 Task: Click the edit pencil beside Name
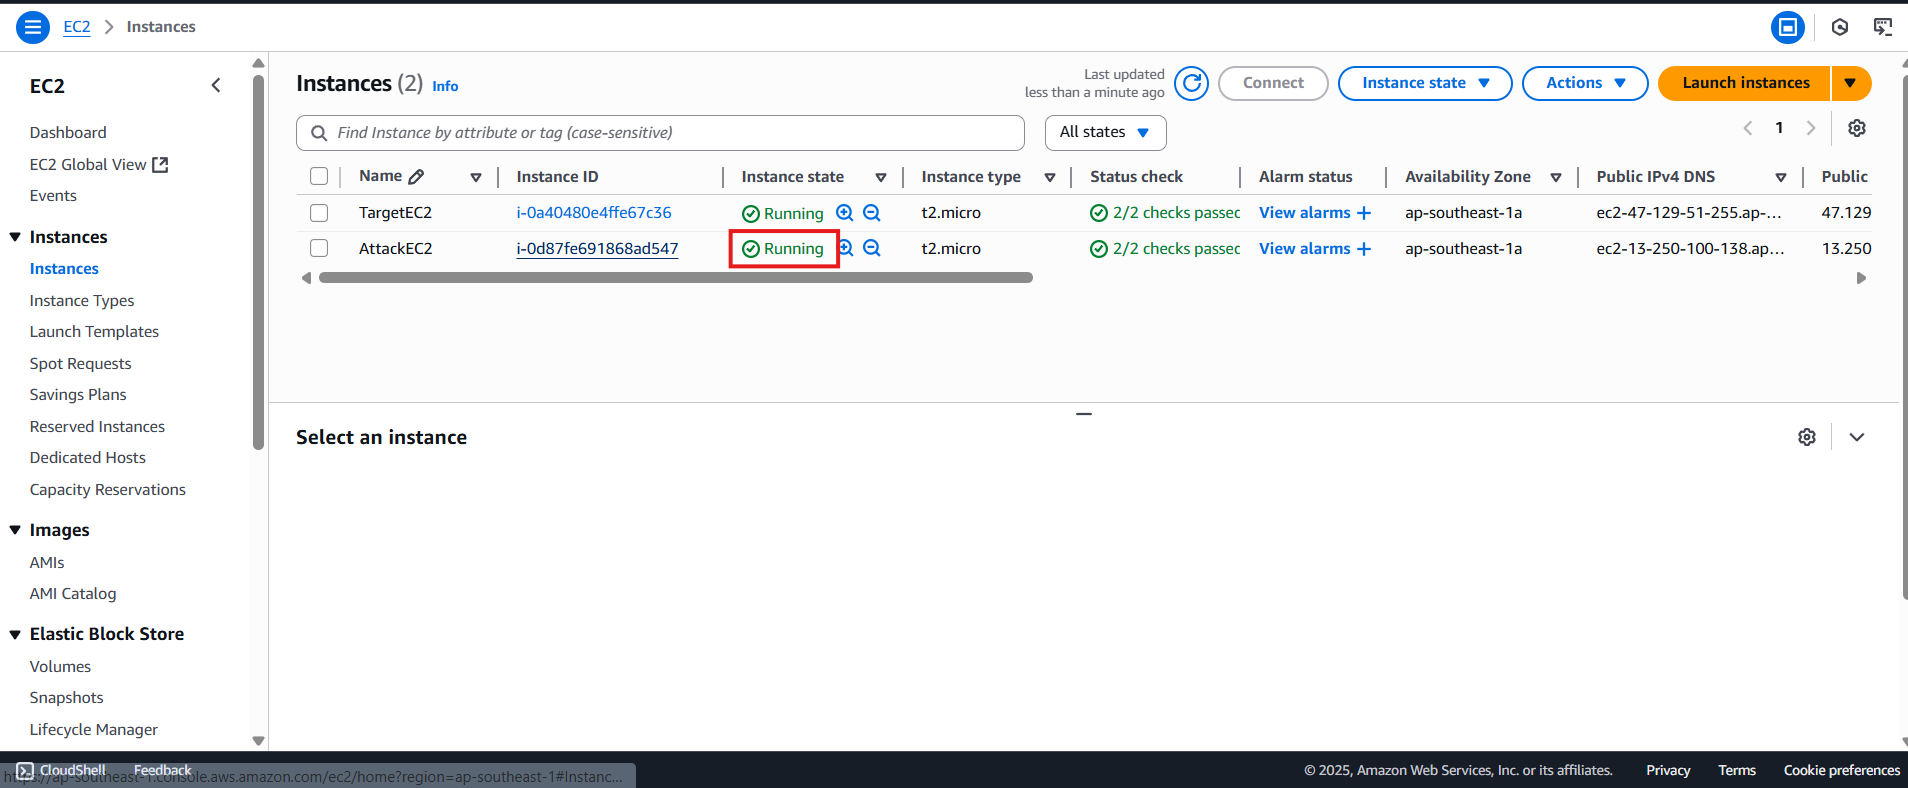pyautogui.click(x=417, y=177)
